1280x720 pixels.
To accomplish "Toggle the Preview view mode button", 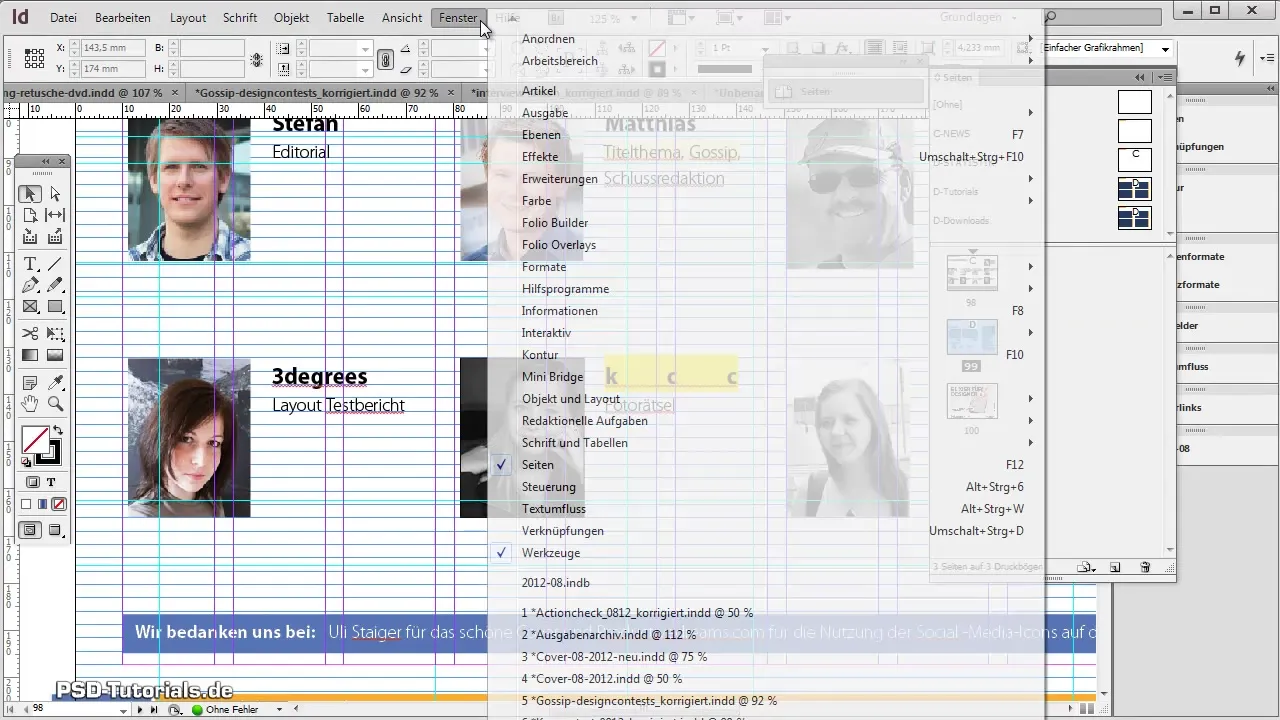I will 55,530.
